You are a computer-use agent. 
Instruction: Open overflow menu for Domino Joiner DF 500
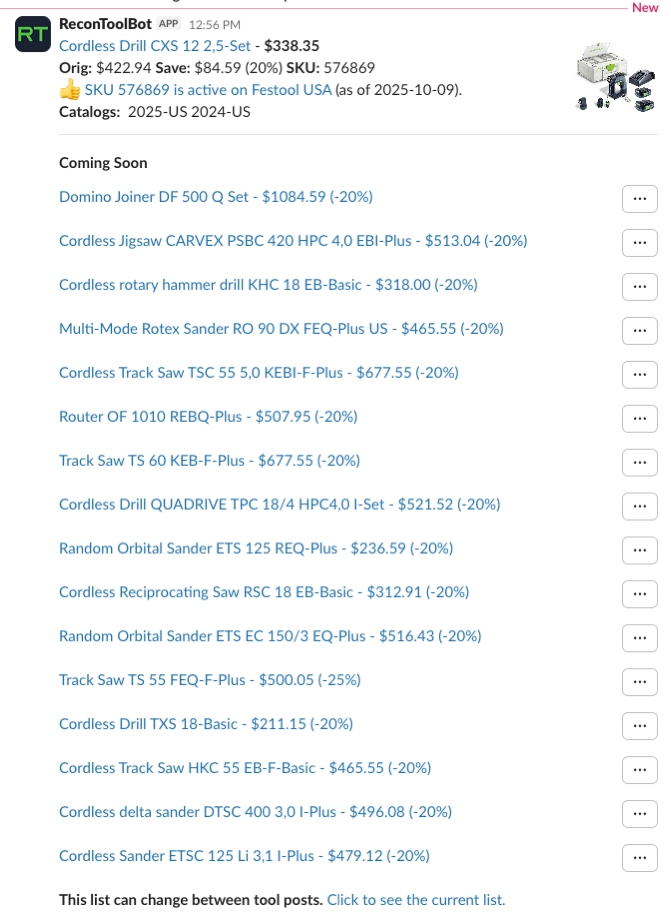[x=639, y=198]
